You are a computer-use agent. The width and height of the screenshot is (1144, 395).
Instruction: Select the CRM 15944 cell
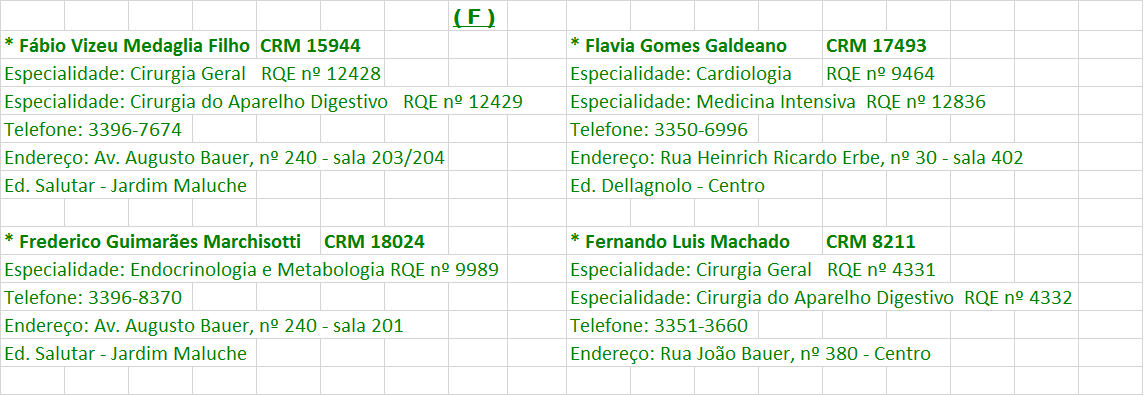pos(310,45)
